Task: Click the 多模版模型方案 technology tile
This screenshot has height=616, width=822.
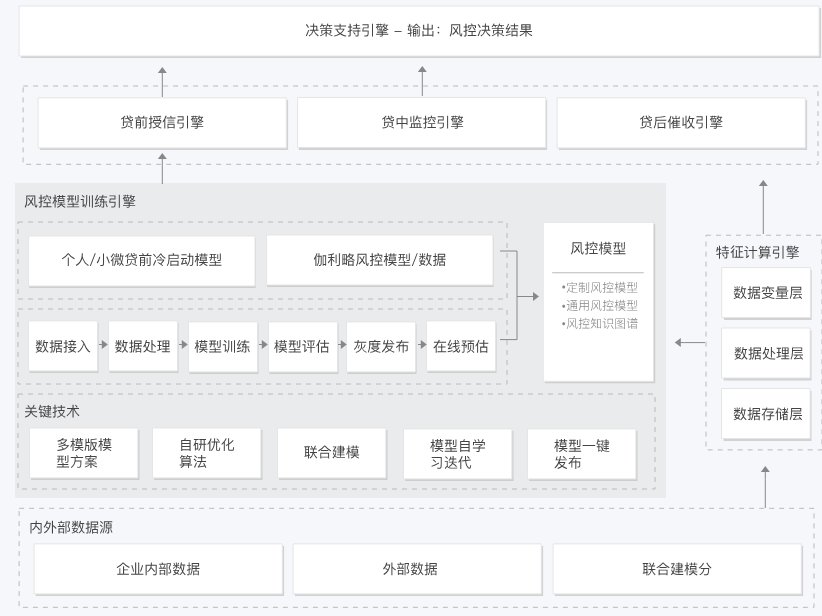Action: (83, 453)
